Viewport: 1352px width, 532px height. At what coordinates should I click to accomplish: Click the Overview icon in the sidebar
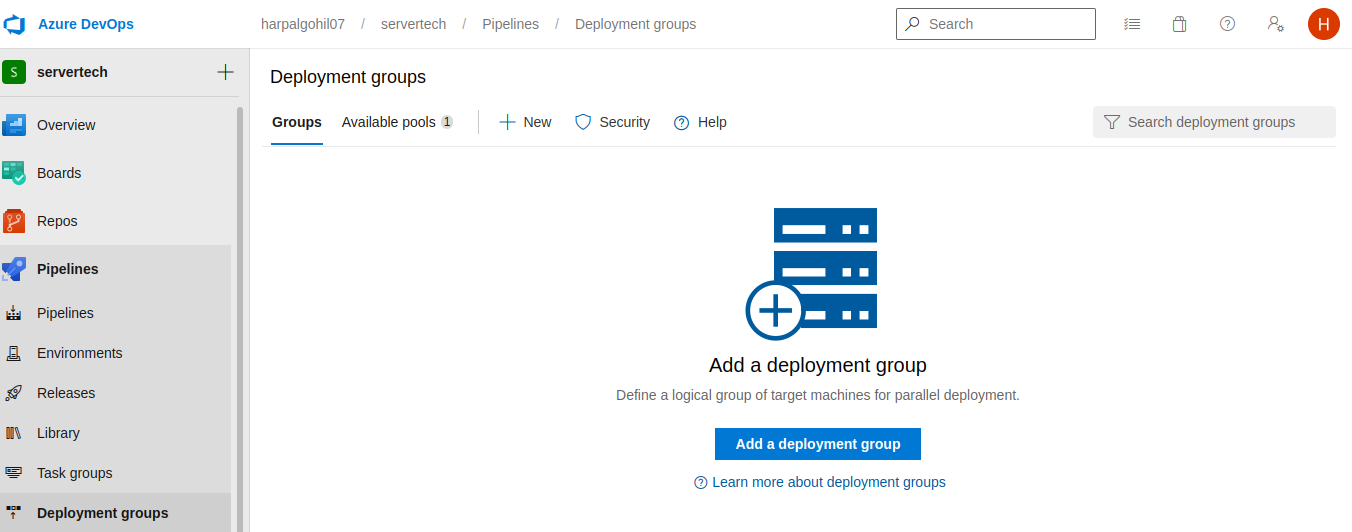(14, 125)
